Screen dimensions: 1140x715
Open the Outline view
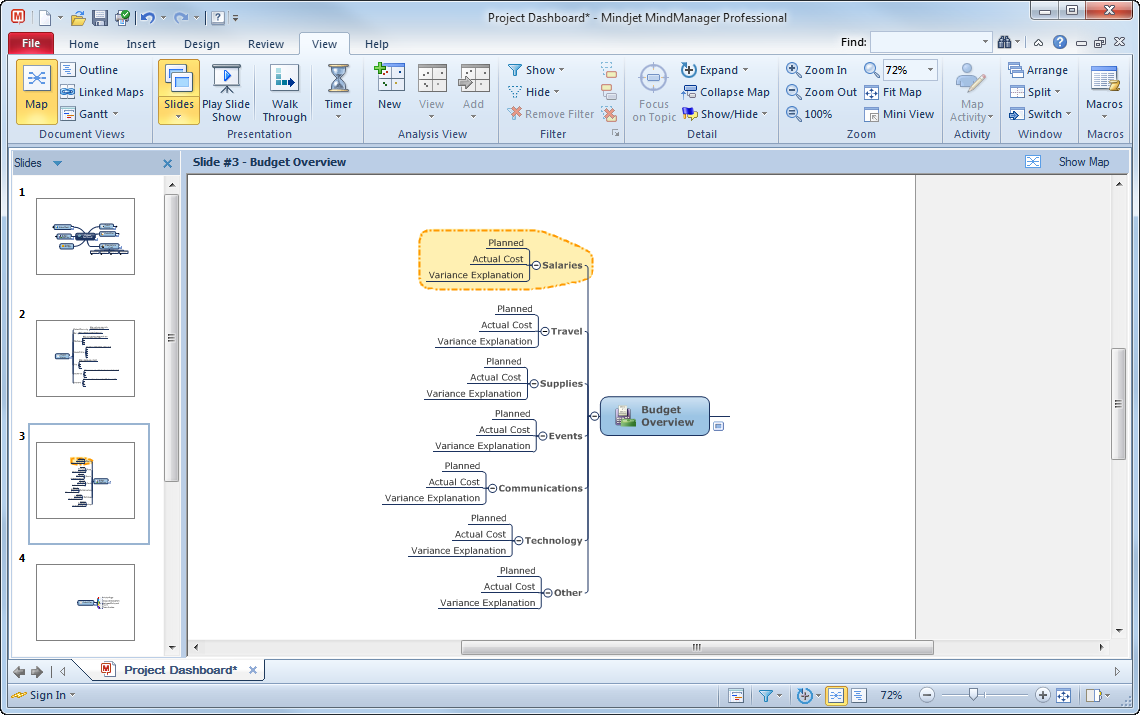[89, 70]
